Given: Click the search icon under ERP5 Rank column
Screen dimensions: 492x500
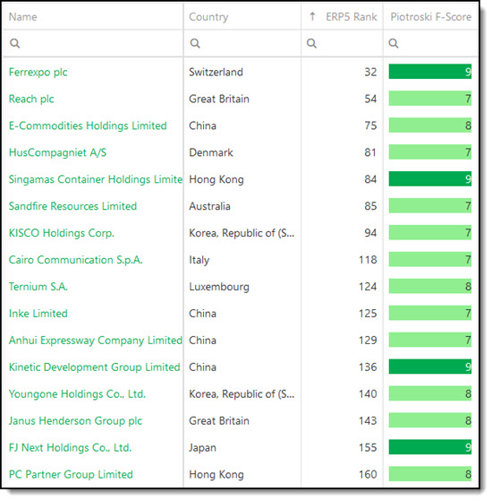Looking at the screenshot, I should (312, 43).
